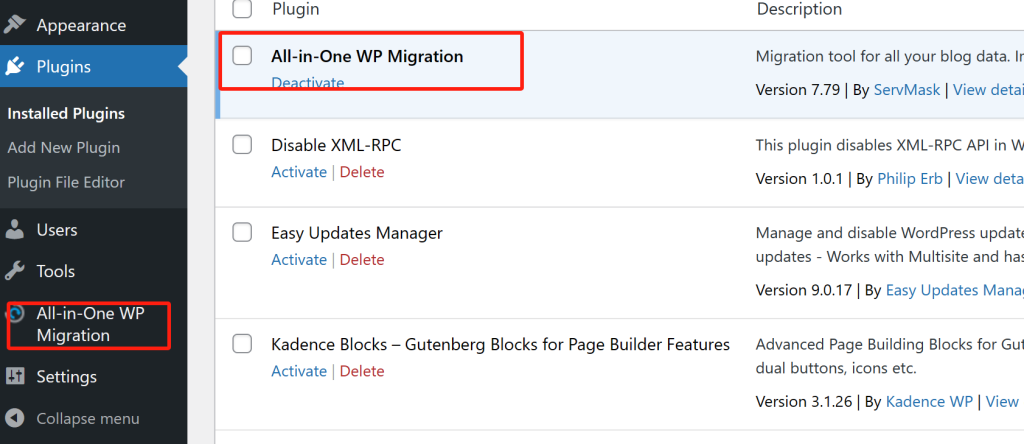
Task: Click the Version 1.0.1 text
Action: 799,178
